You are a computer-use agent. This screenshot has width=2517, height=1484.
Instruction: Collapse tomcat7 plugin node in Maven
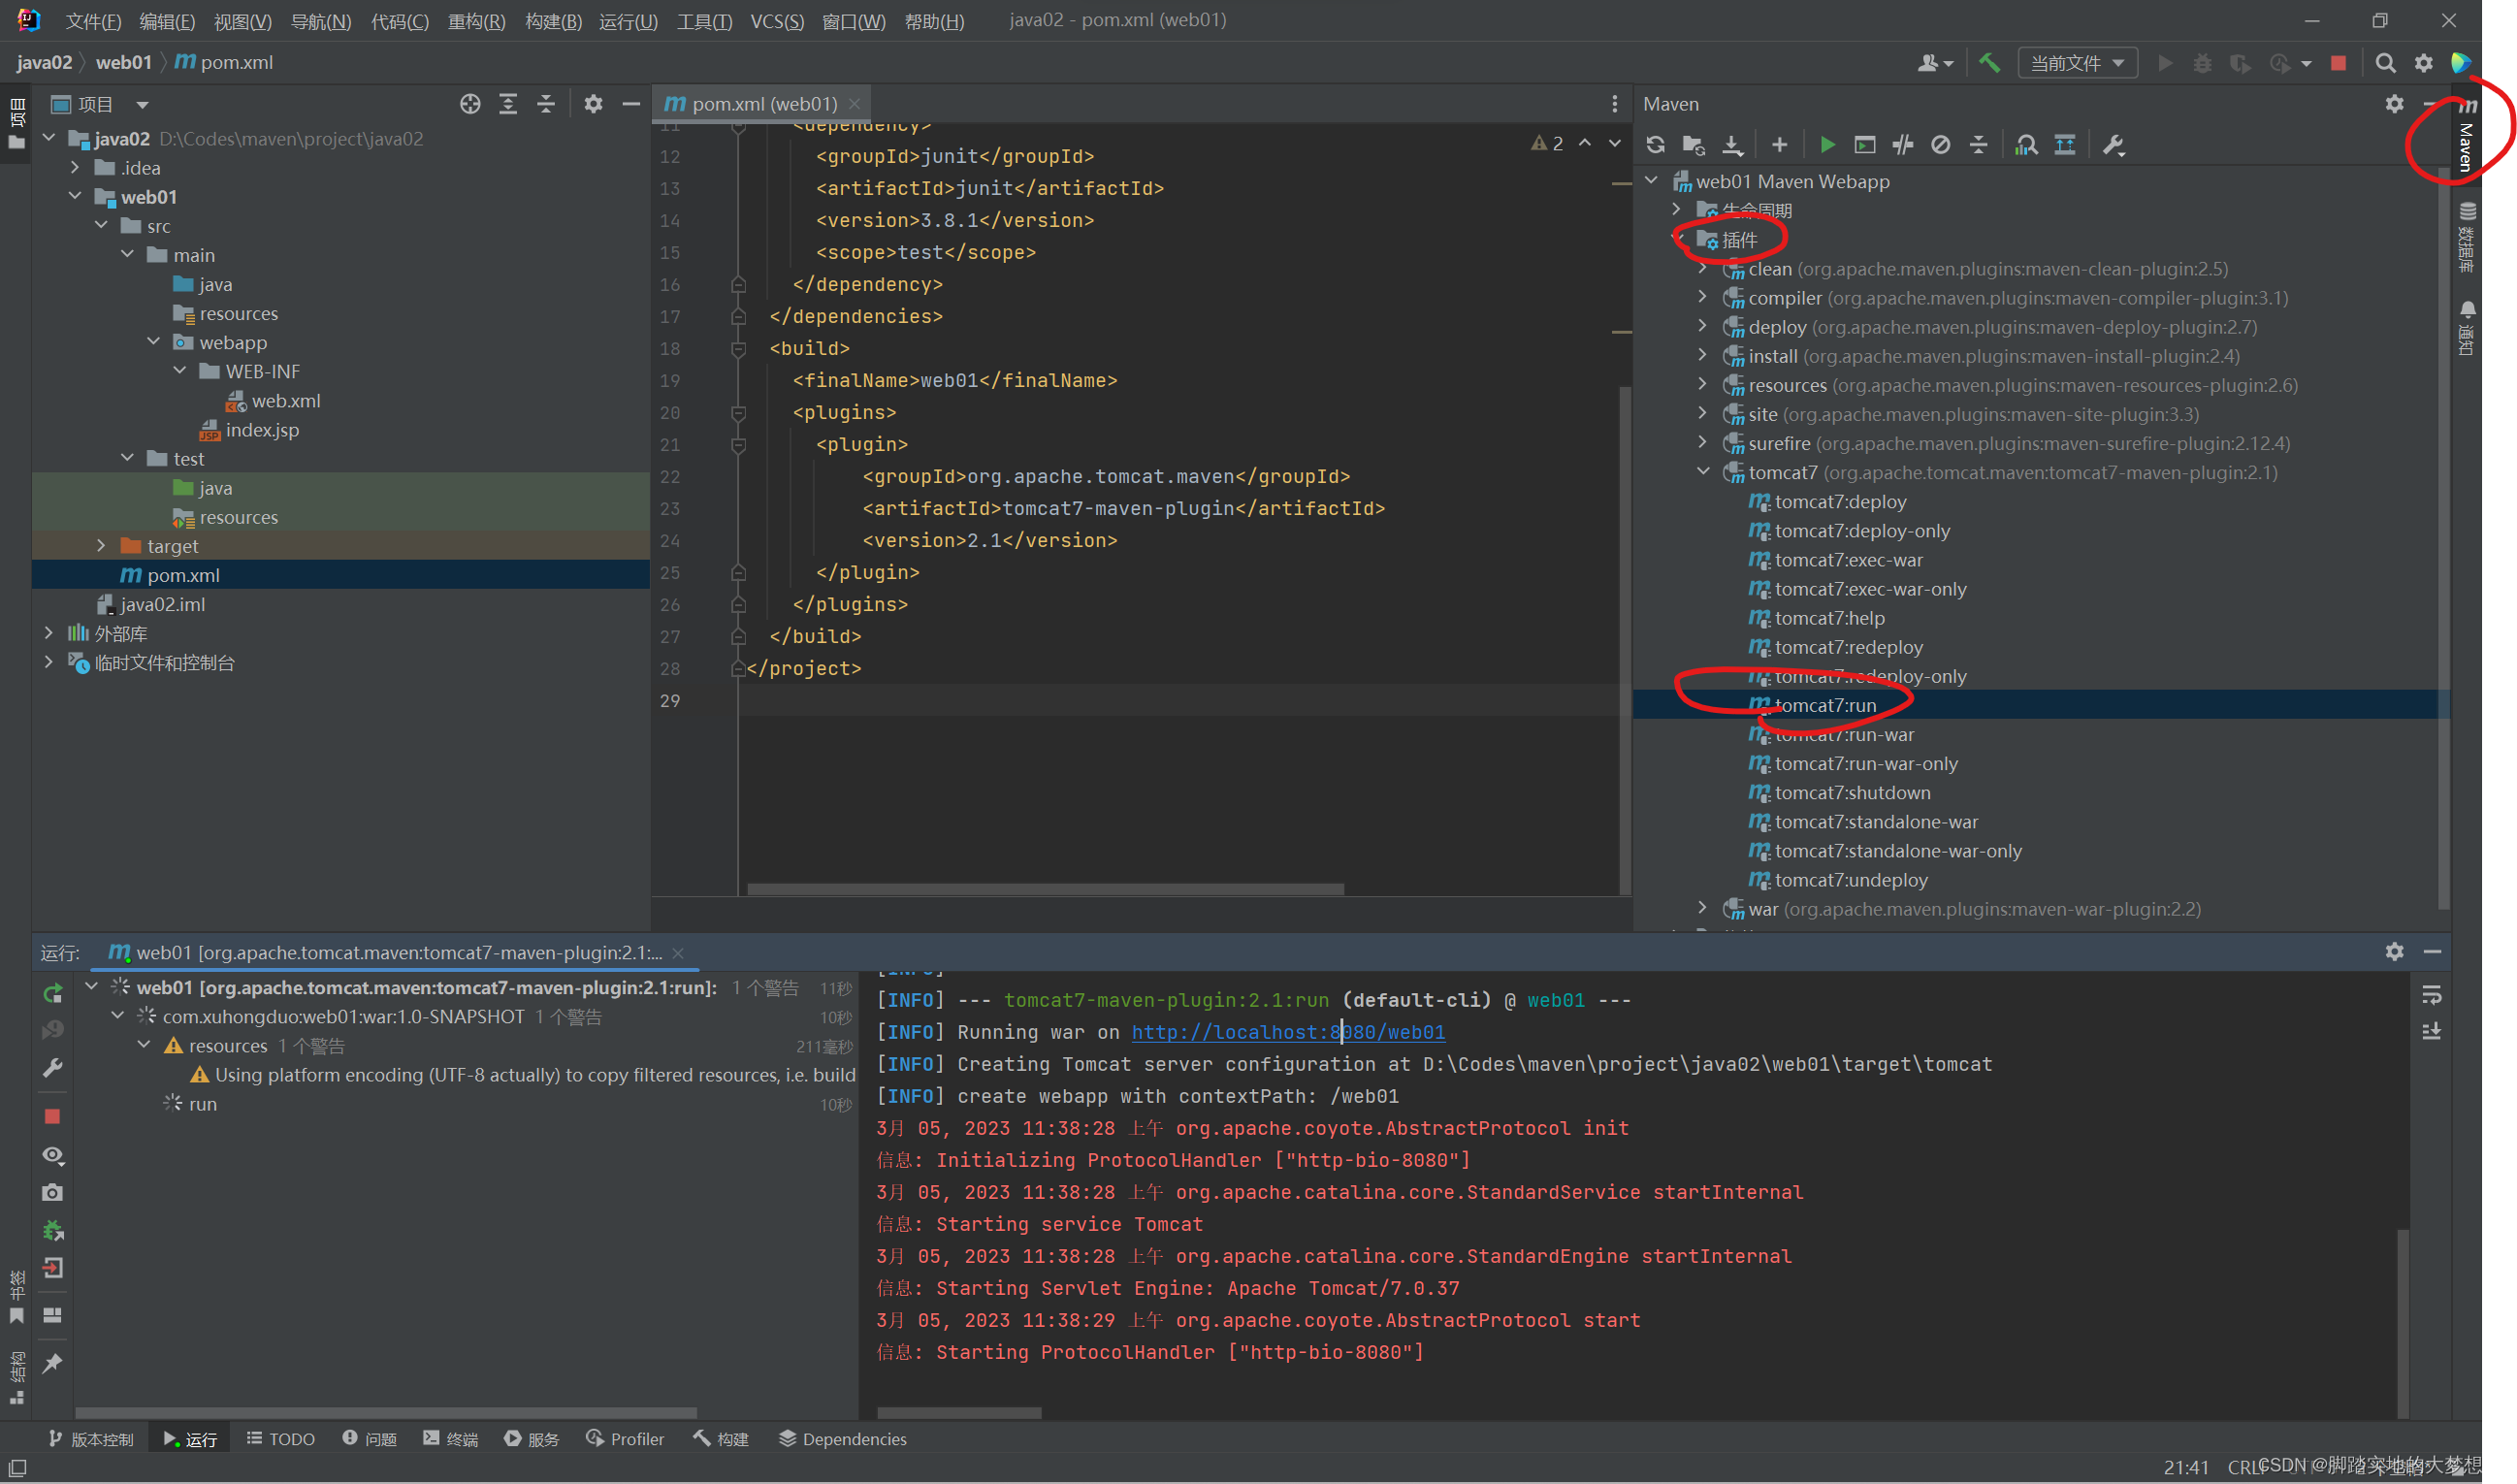1703,472
